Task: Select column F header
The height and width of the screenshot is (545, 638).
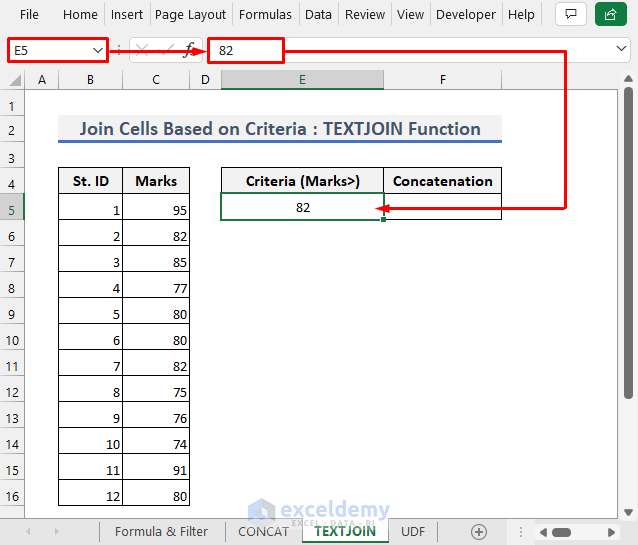Action: coord(443,80)
